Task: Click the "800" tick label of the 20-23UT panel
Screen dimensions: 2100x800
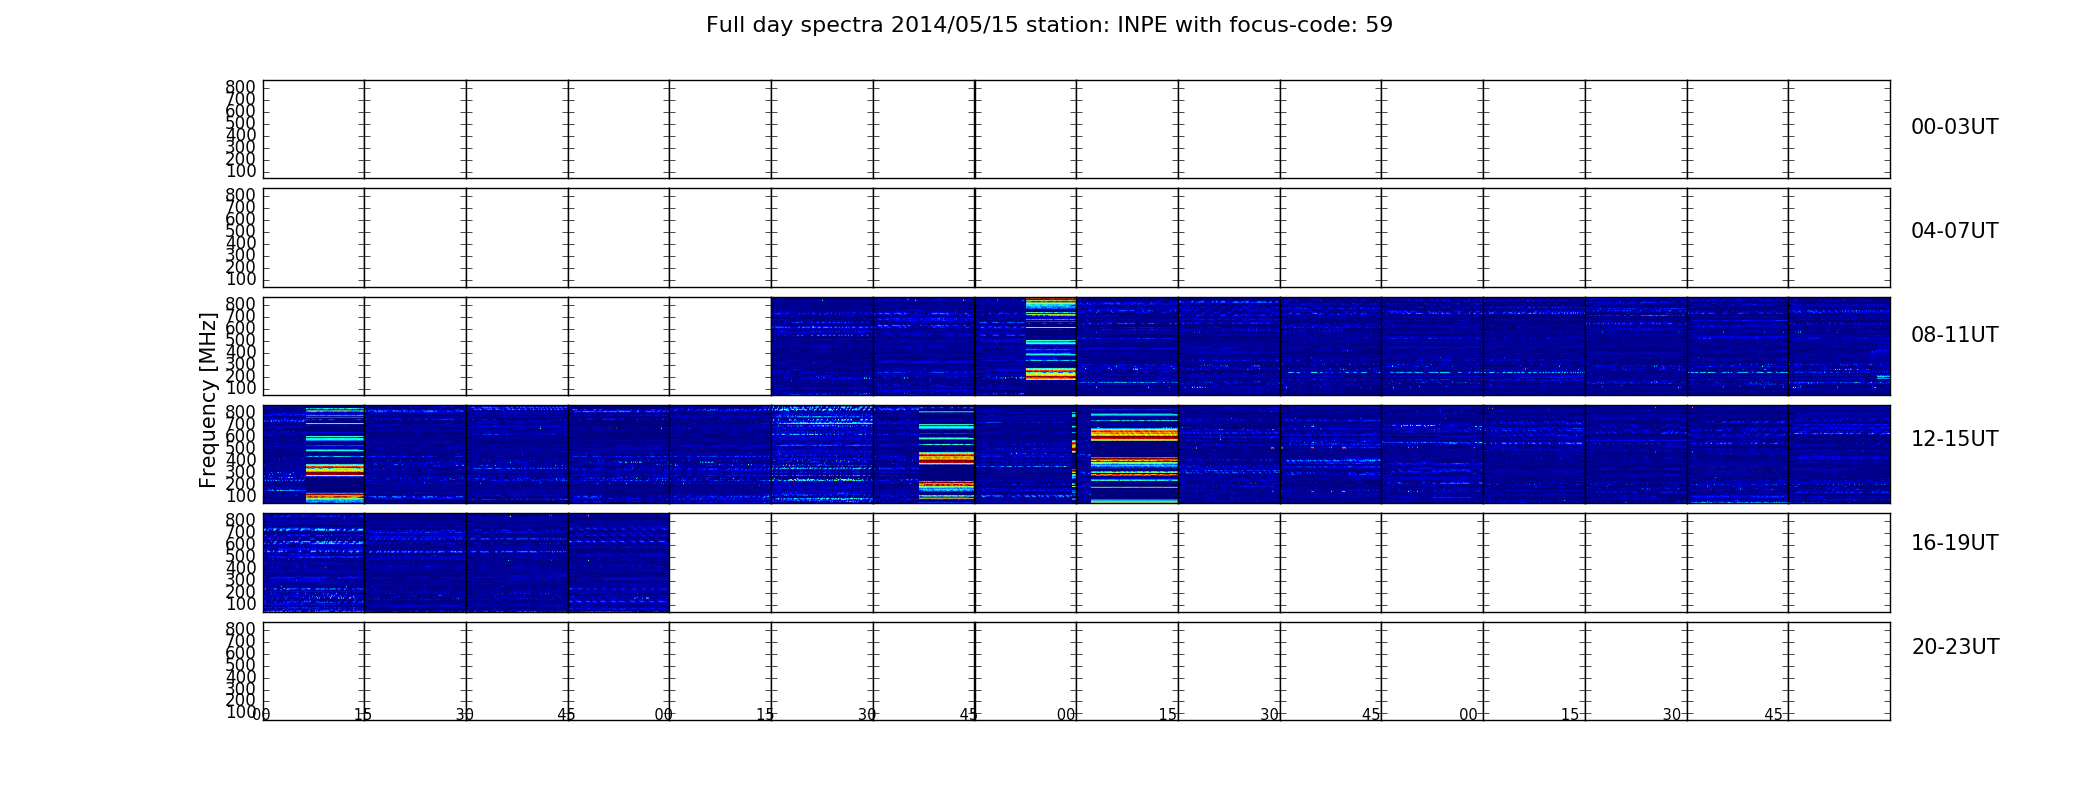Action: (240, 629)
